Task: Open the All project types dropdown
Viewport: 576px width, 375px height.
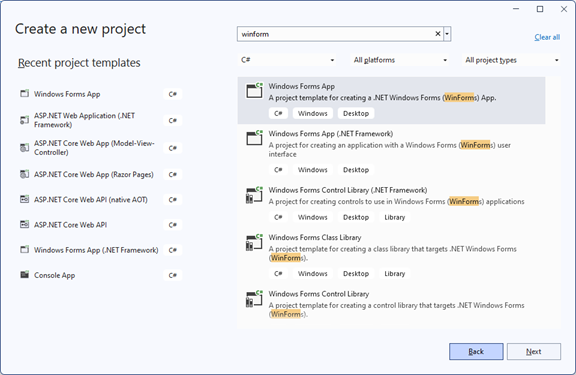Action: pyautogui.click(x=512, y=60)
